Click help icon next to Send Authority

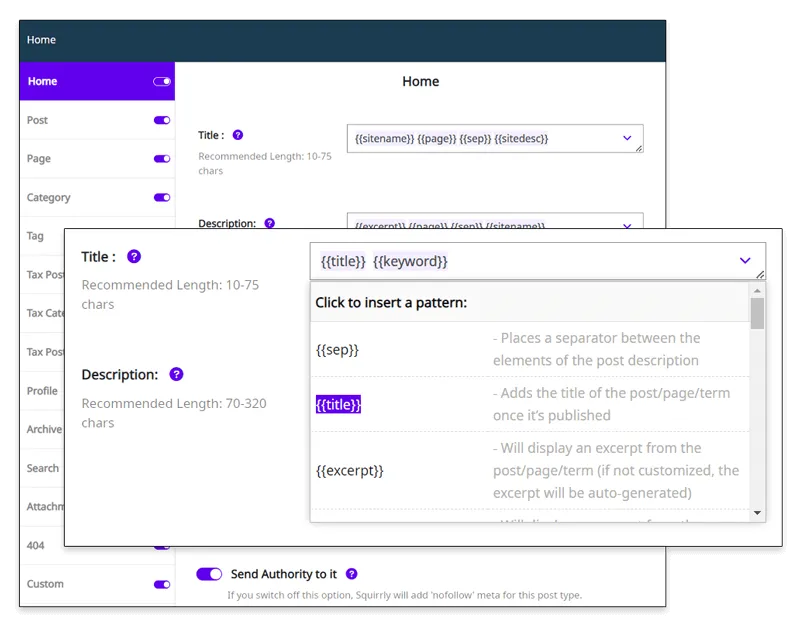coord(351,574)
